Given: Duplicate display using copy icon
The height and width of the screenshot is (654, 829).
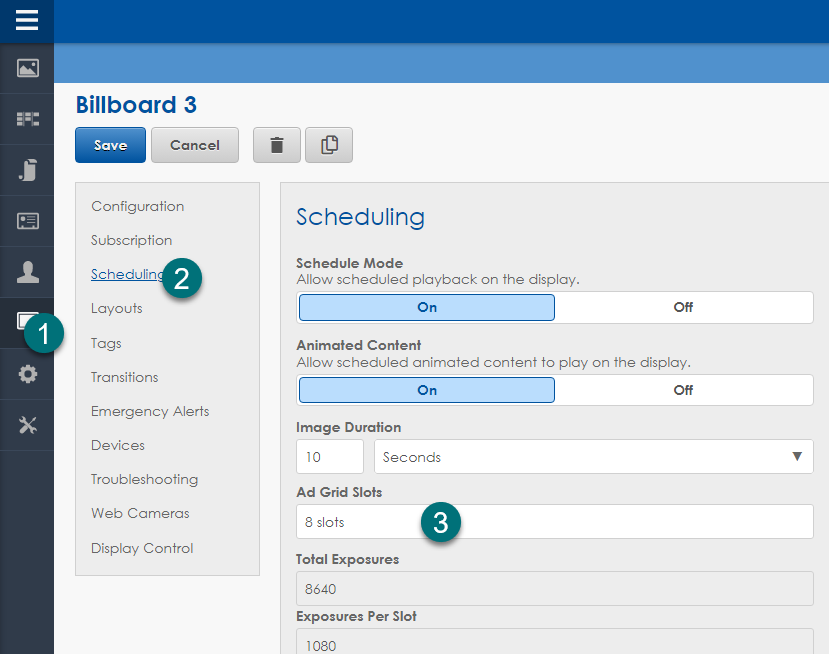Looking at the screenshot, I should pos(329,145).
